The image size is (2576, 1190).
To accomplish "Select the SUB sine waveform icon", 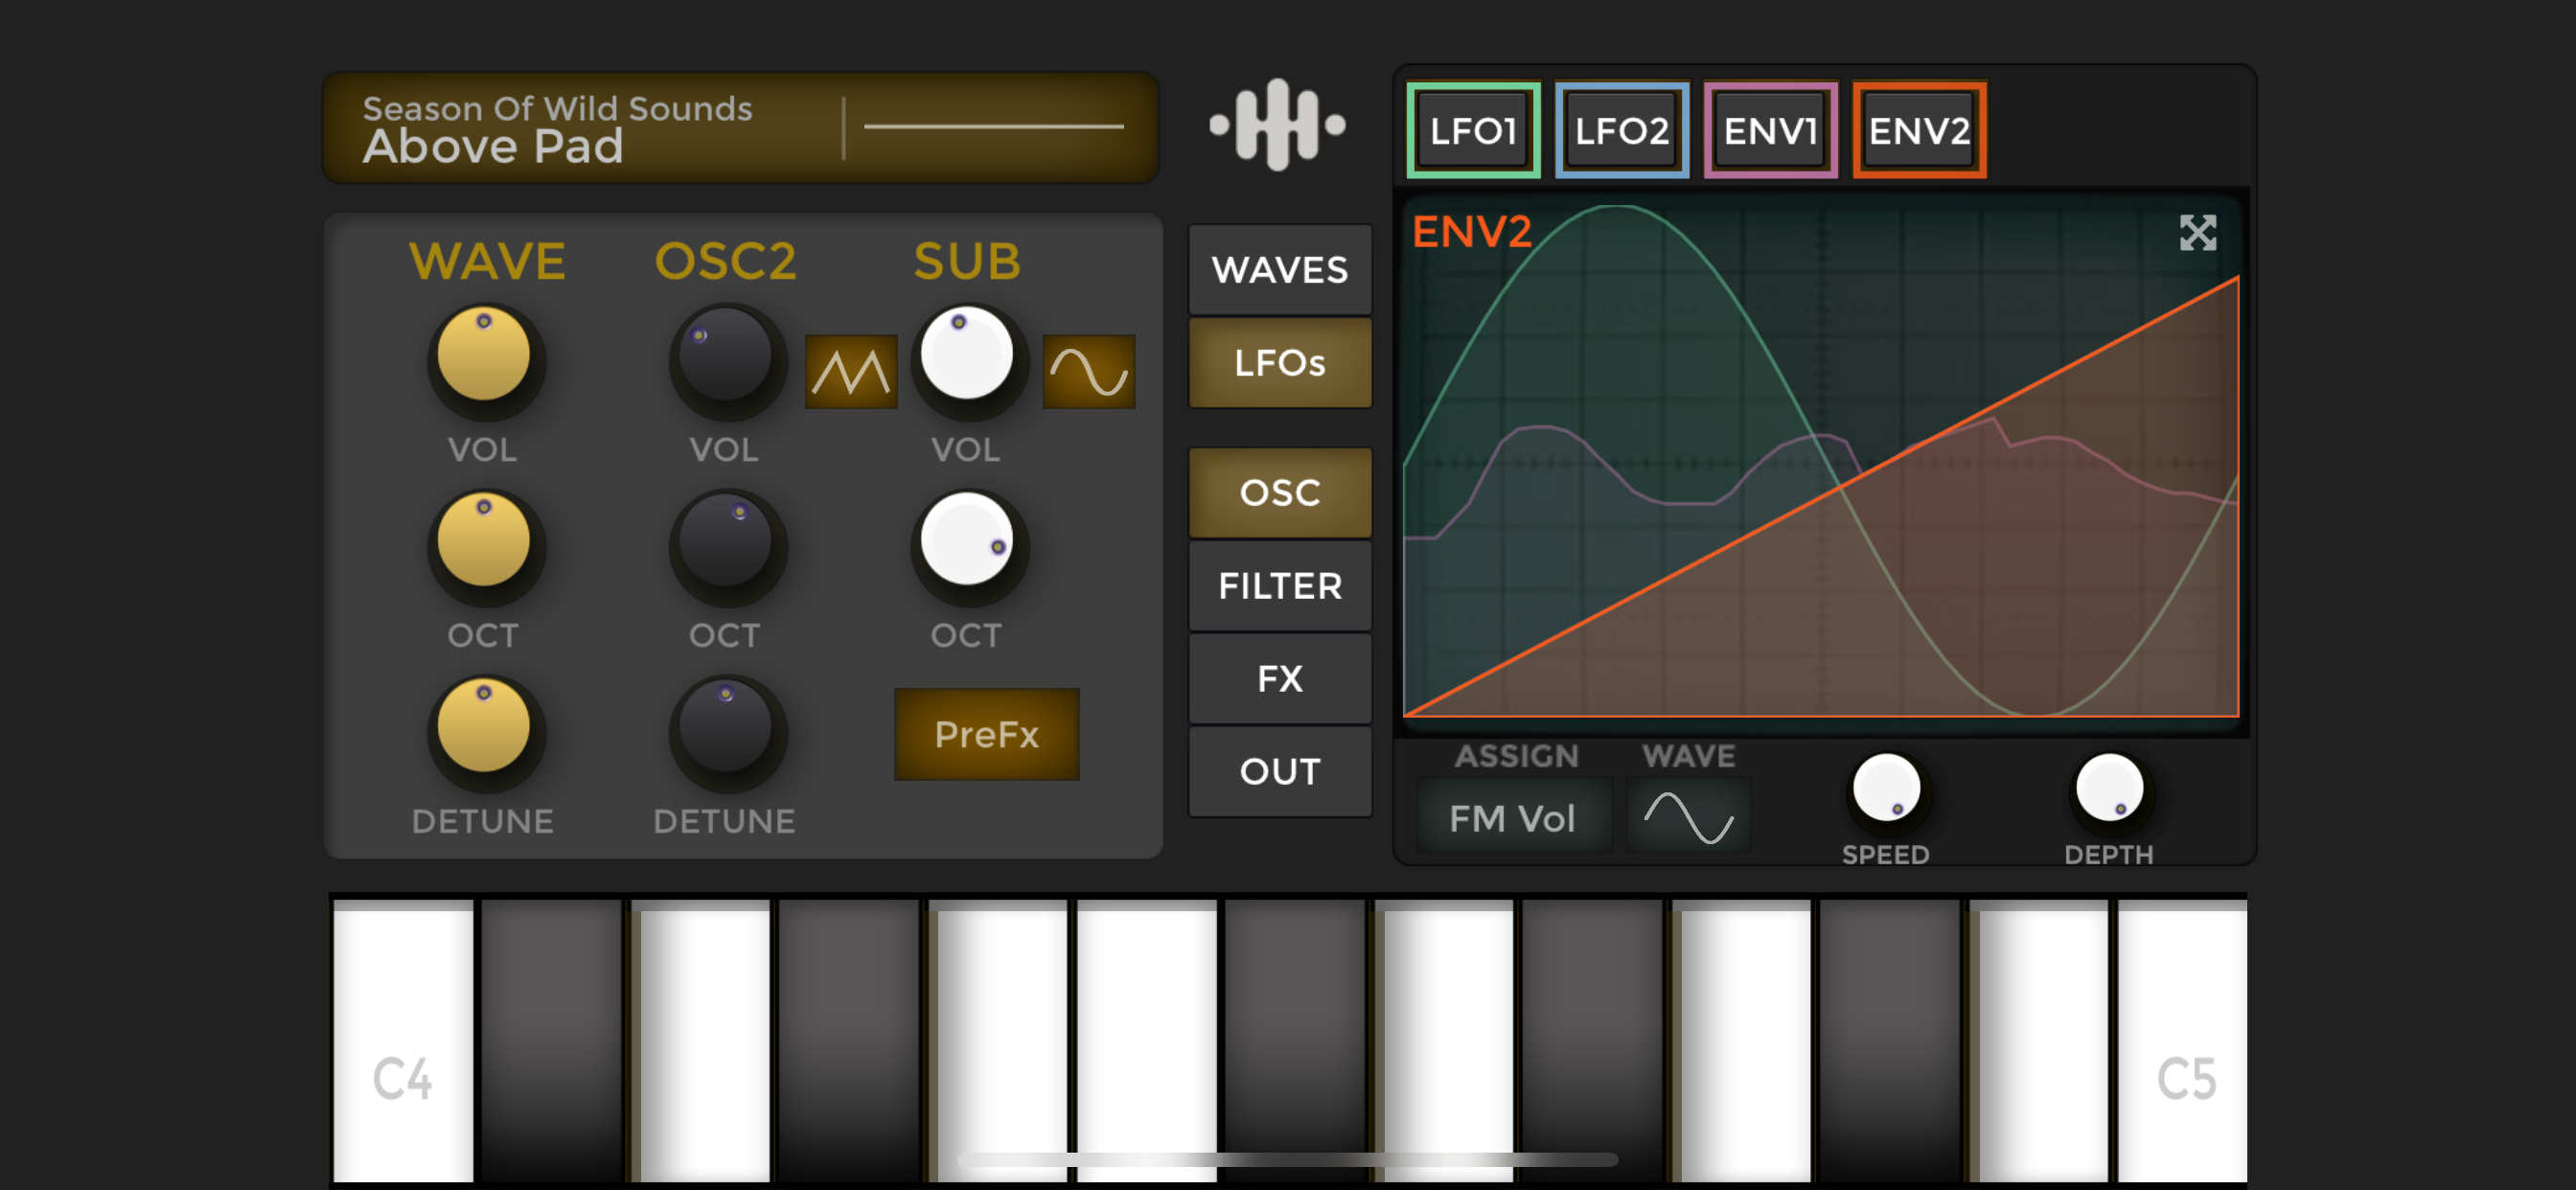I will click(x=1088, y=372).
